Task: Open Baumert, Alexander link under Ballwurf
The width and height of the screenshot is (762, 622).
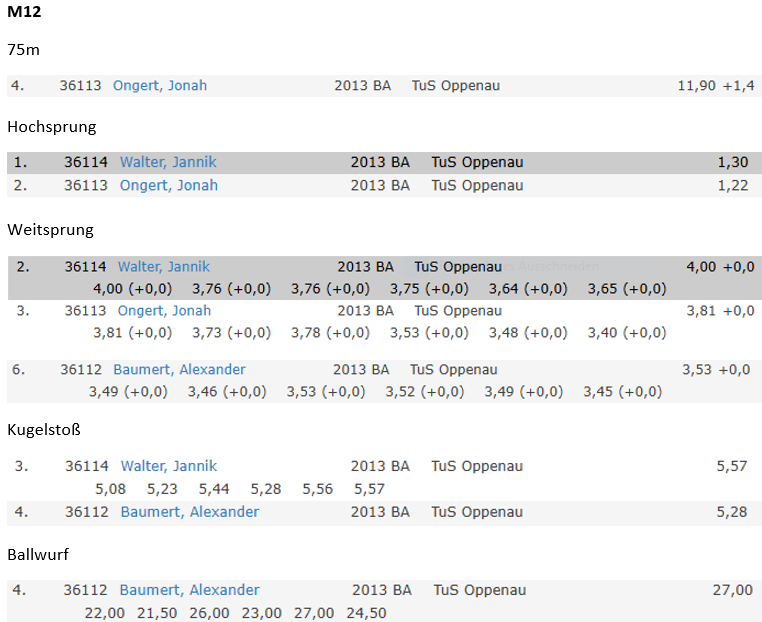Action: (190, 590)
